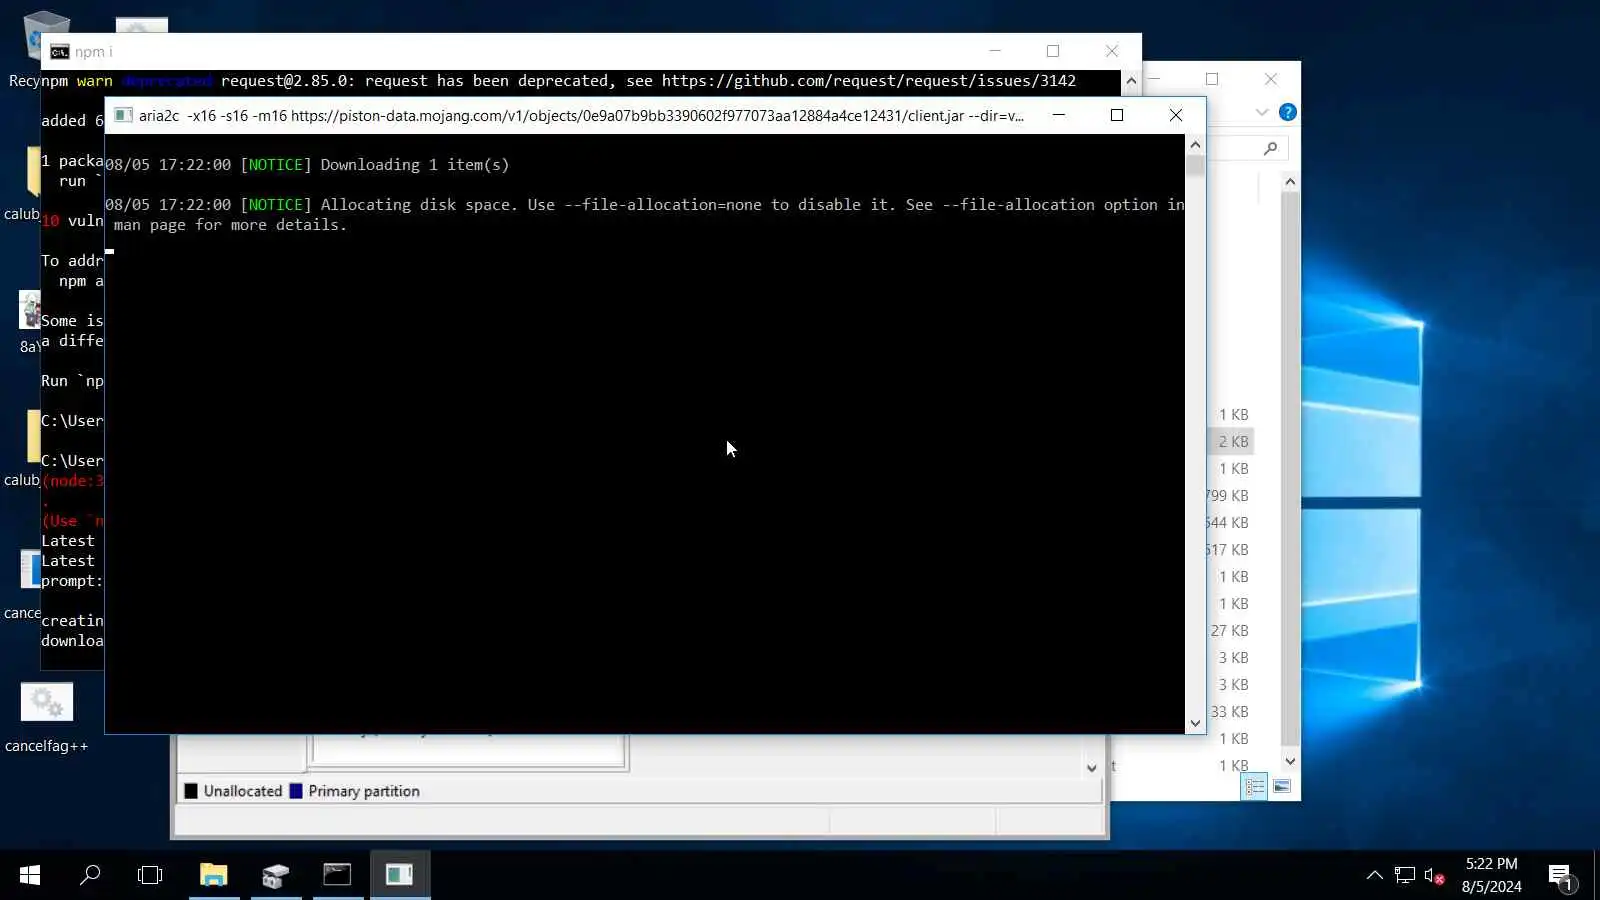Image resolution: width=1600 pixels, height=900 pixels.
Task: Open the network tray icon
Action: 1405,876
